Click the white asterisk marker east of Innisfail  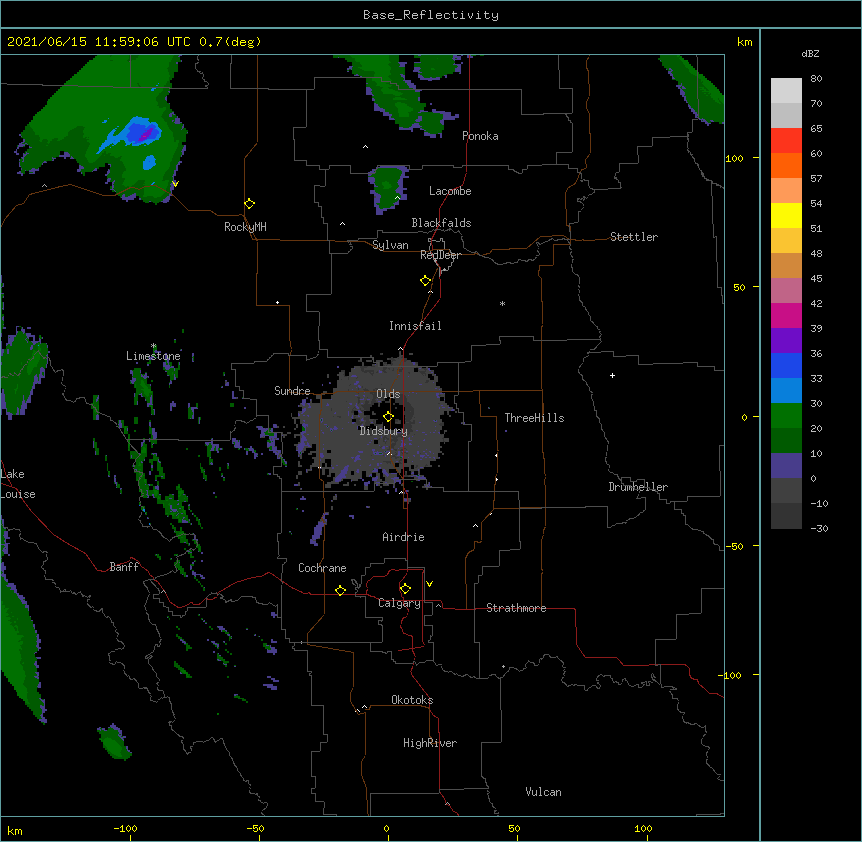tap(502, 303)
